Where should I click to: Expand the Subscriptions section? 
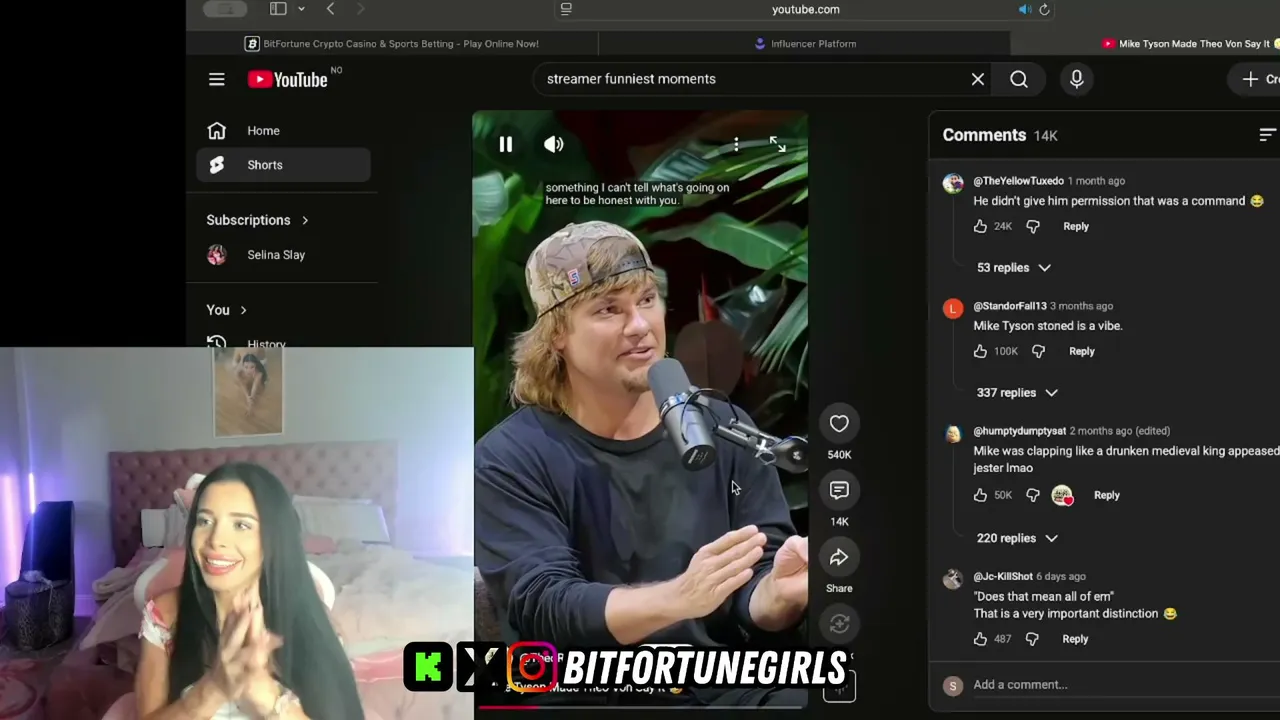[258, 220]
